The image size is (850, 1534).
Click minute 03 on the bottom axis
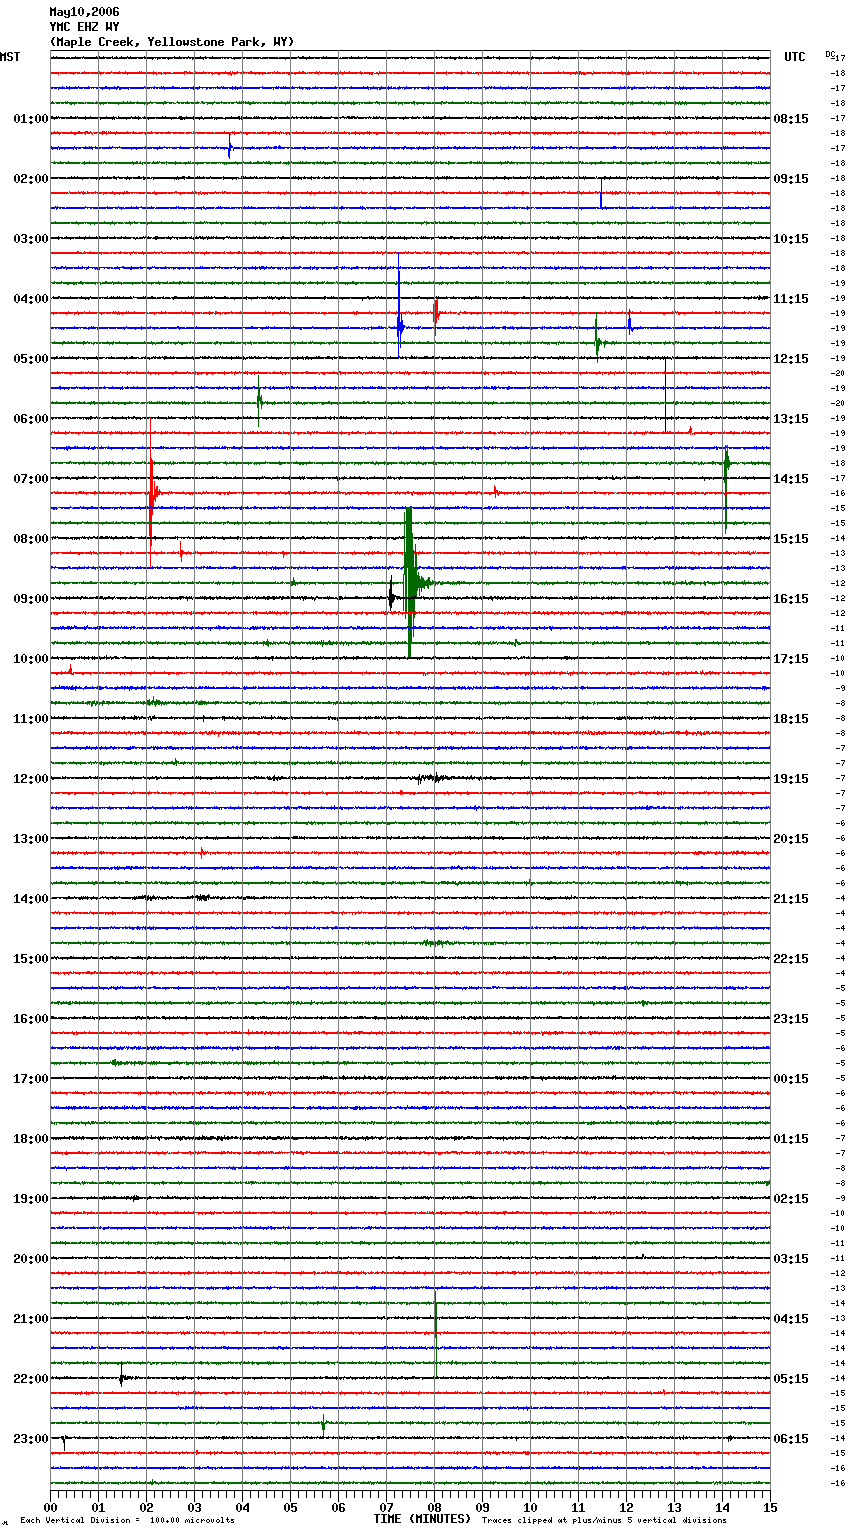coord(194,1507)
